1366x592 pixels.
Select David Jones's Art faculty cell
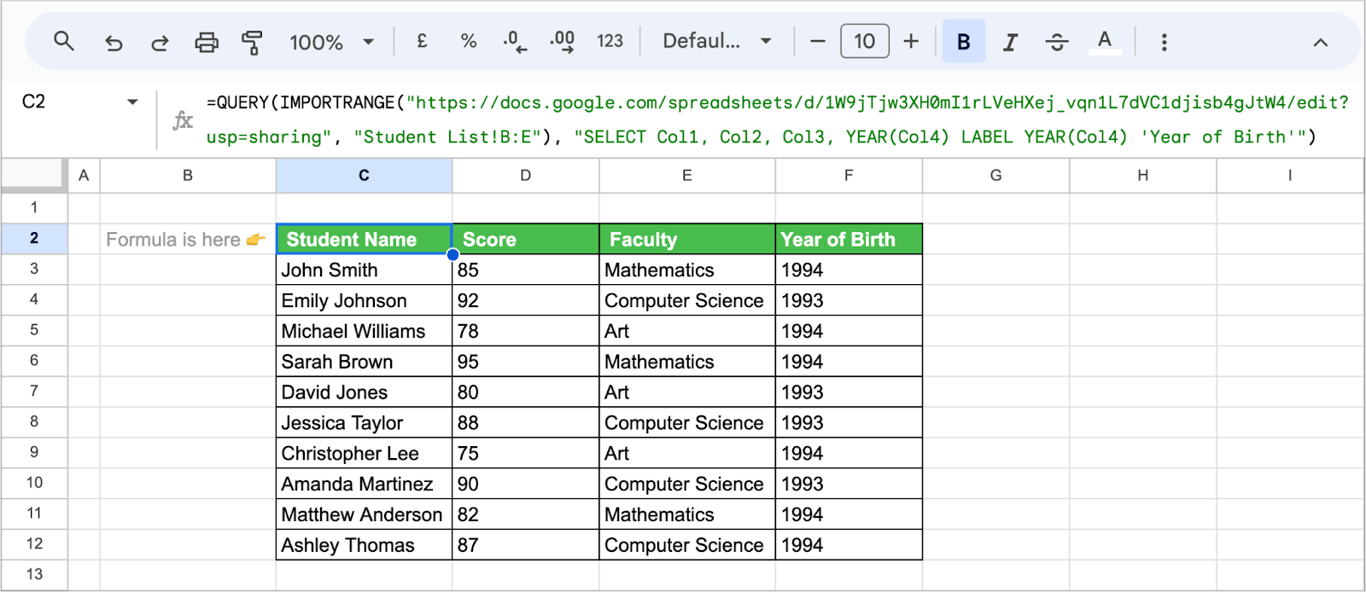pyautogui.click(x=687, y=392)
